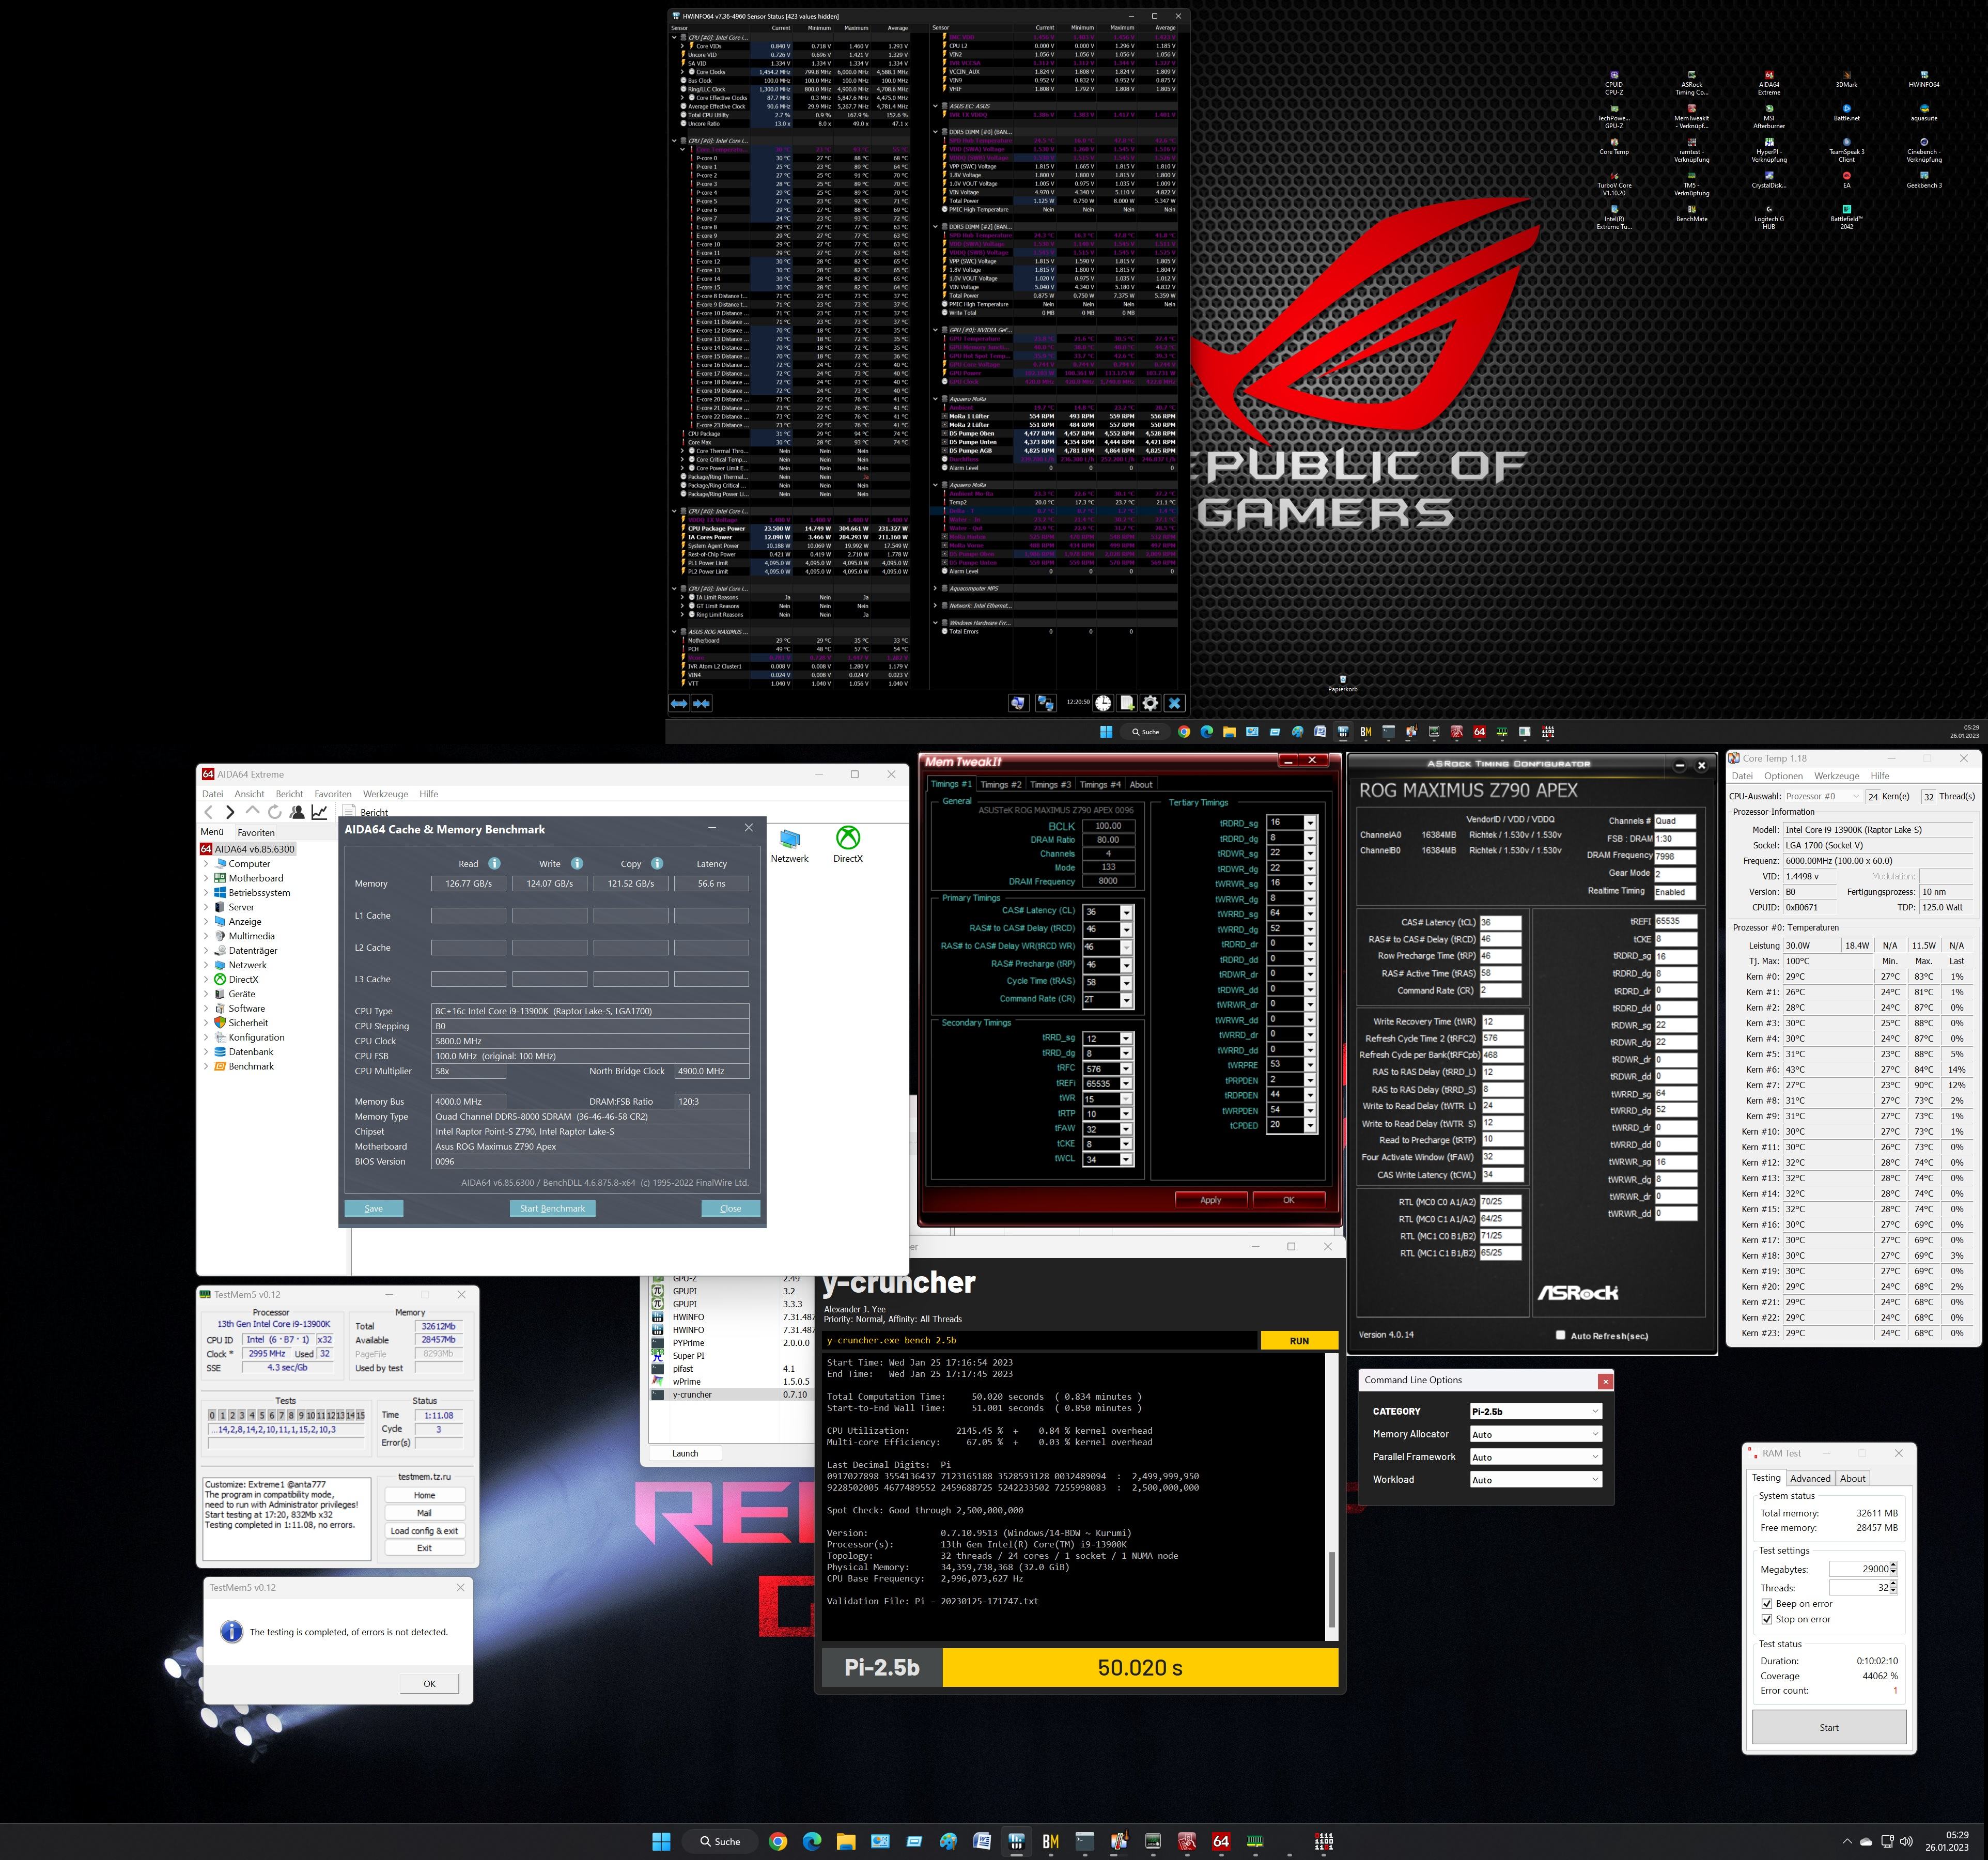Open AIDA64 graph toolbar icon
Viewport: 1988px width, 1860px height.
click(319, 812)
